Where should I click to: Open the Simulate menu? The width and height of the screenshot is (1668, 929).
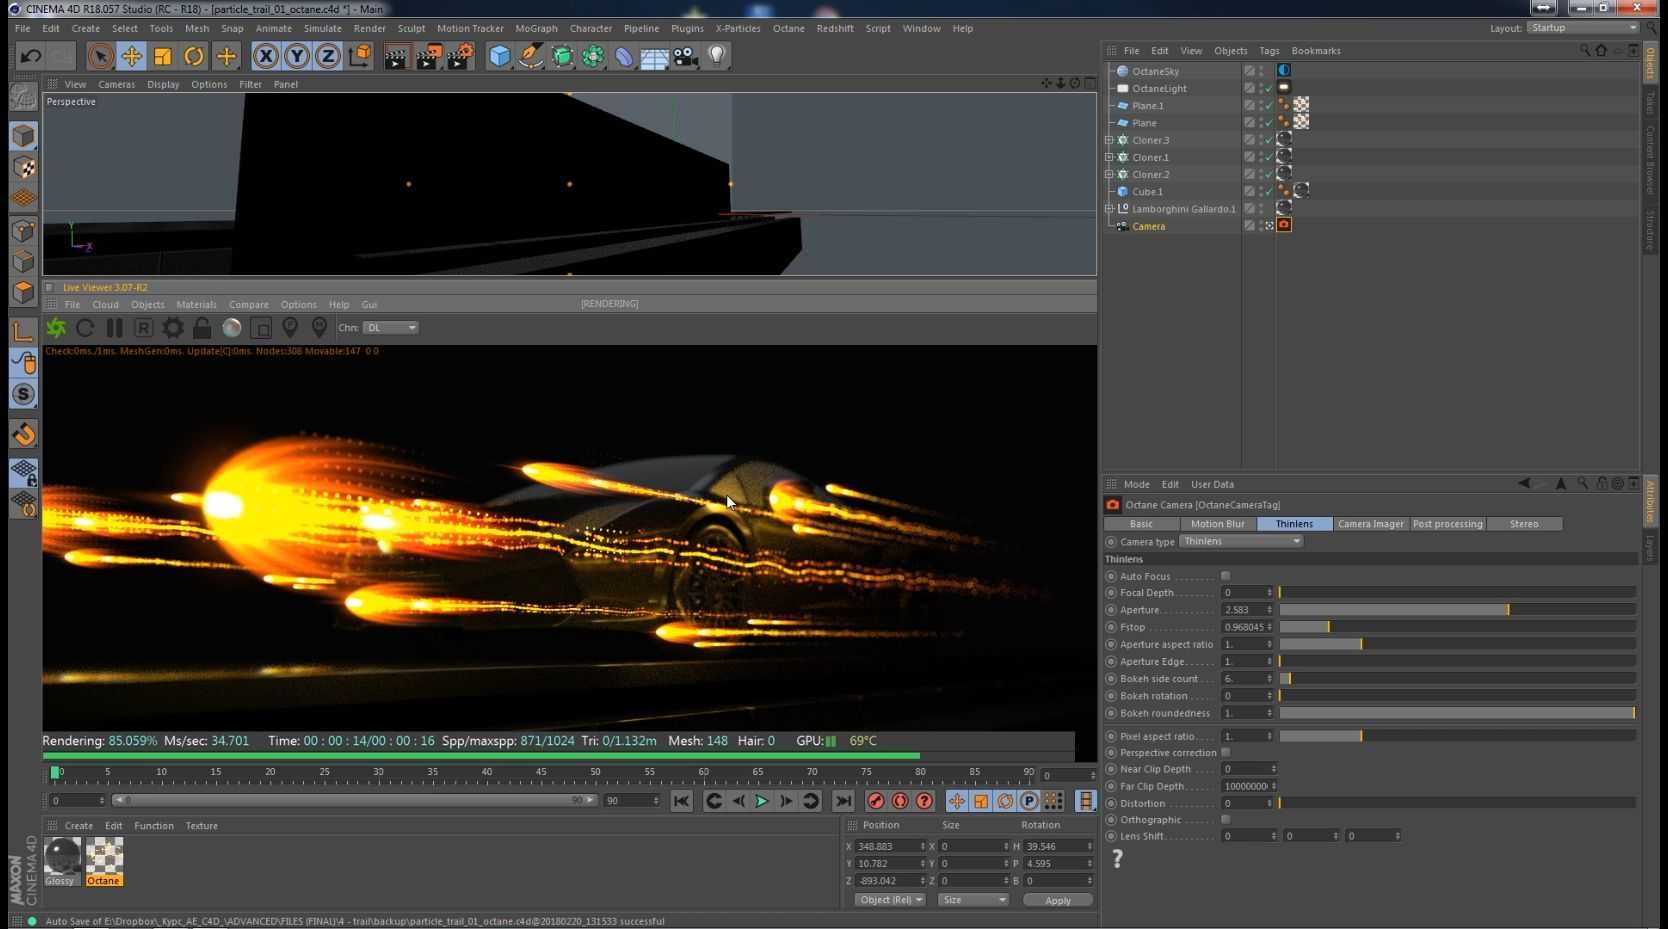coord(322,28)
